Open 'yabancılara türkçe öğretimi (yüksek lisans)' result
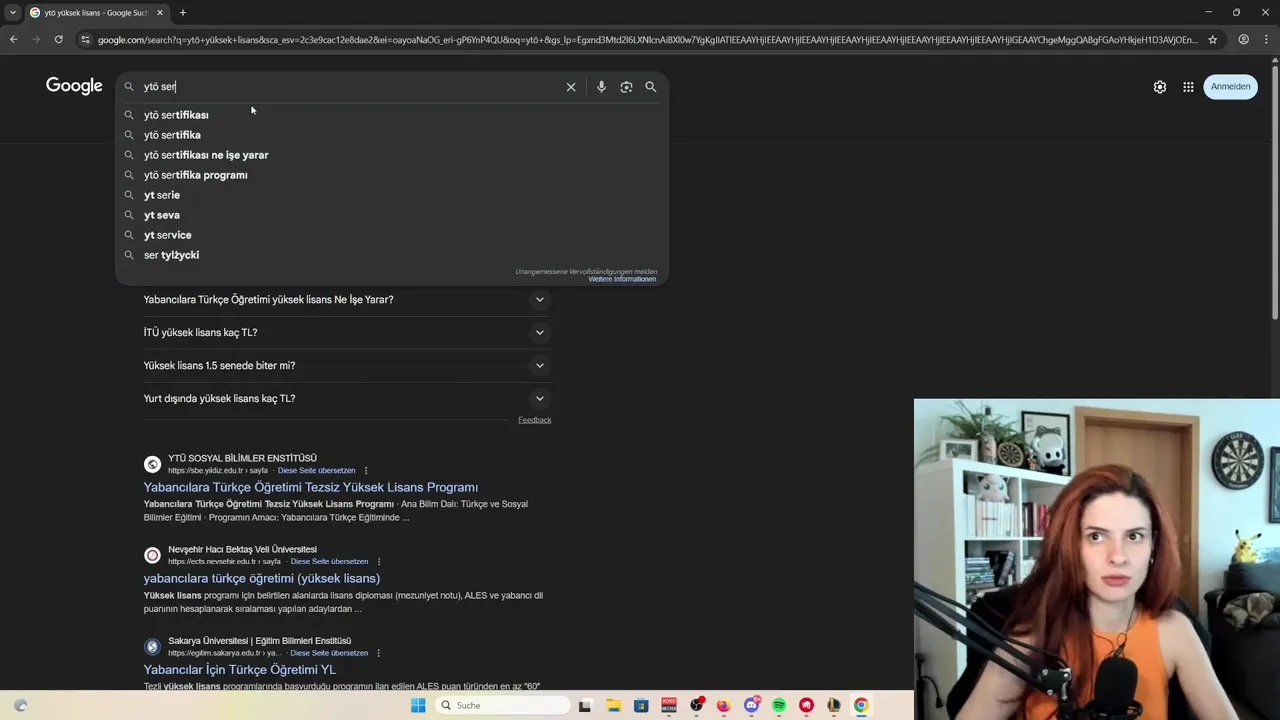Viewport: 1280px width, 720px height. (261, 578)
